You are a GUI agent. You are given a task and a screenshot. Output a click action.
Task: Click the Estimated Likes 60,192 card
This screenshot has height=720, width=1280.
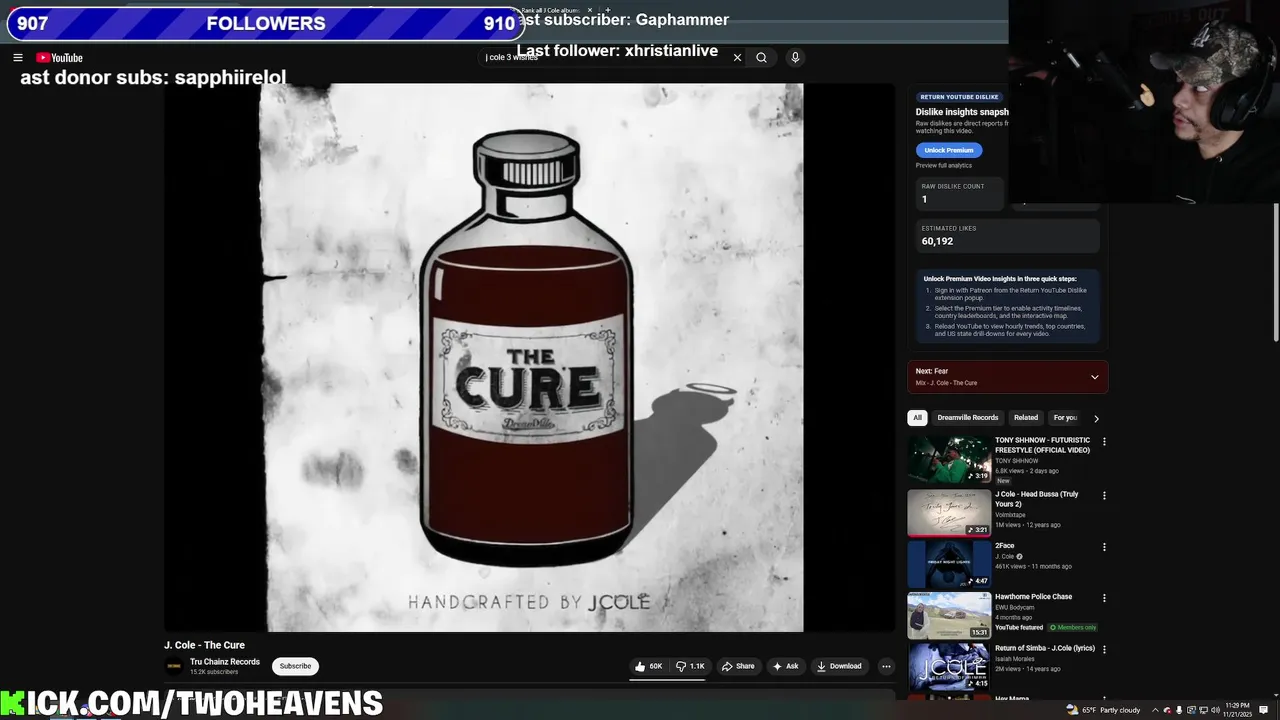click(1007, 236)
